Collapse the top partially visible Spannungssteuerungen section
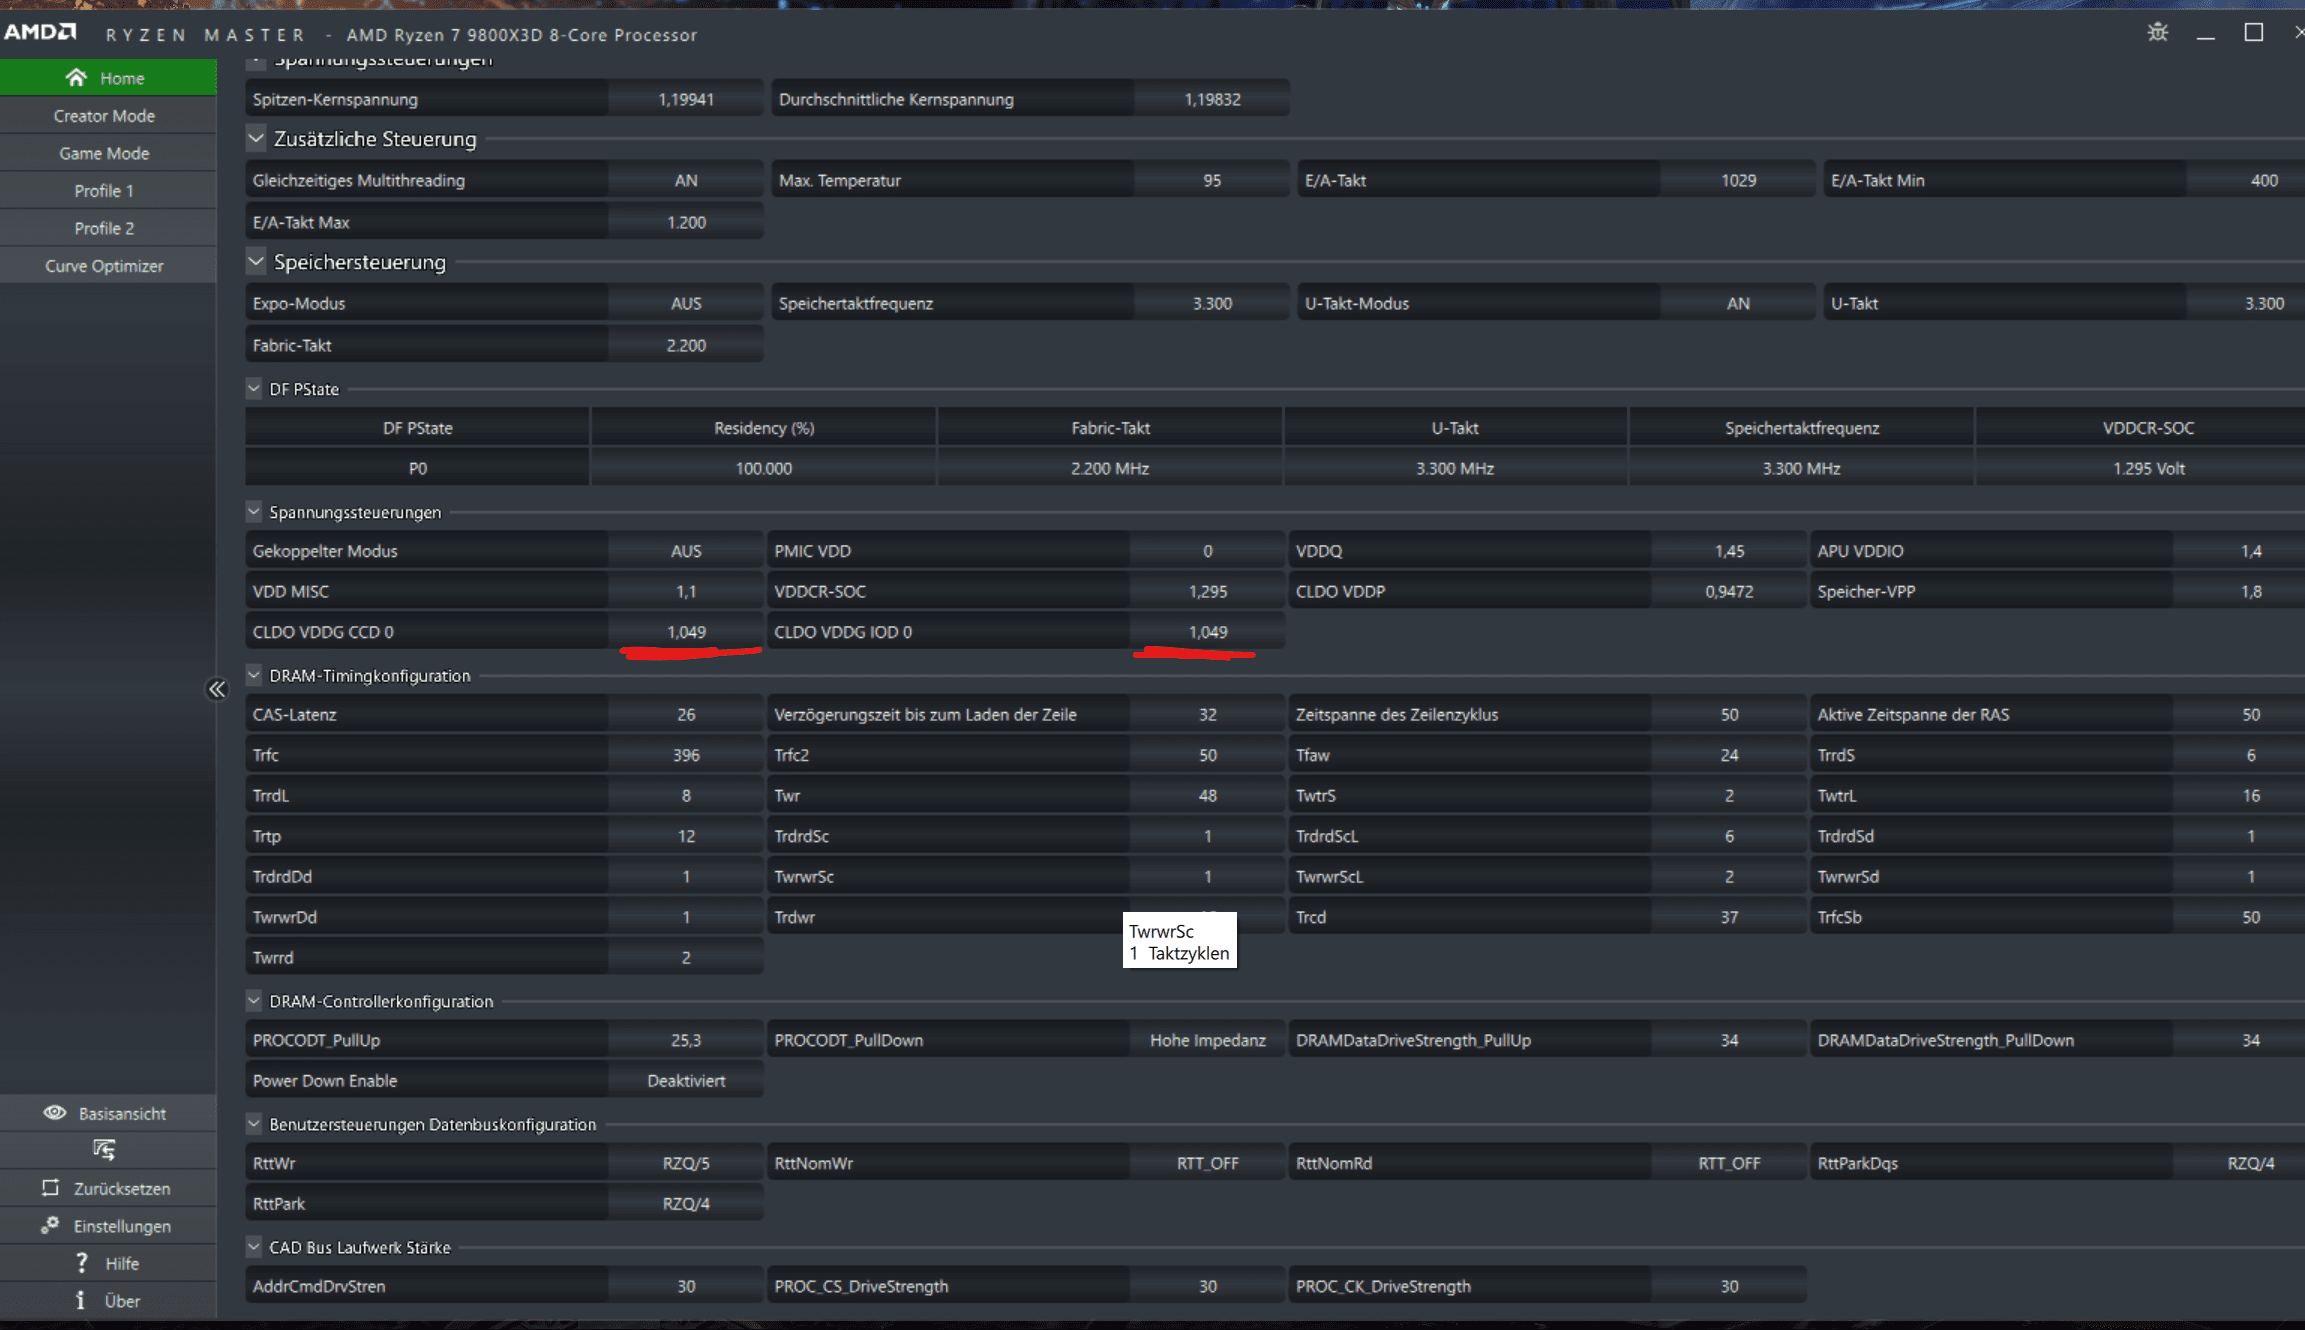Viewport: 2305px width, 1330px height. [x=256, y=62]
